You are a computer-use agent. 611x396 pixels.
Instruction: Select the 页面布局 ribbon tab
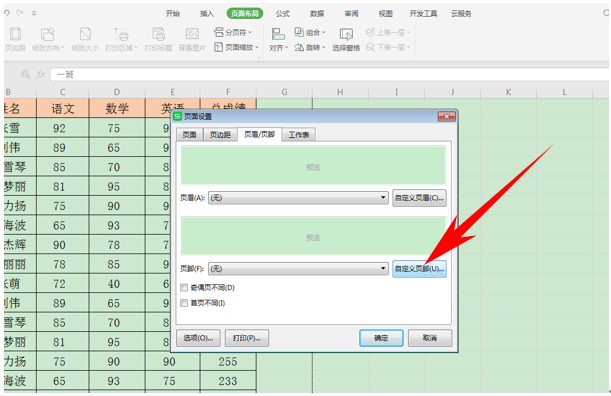pos(245,14)
